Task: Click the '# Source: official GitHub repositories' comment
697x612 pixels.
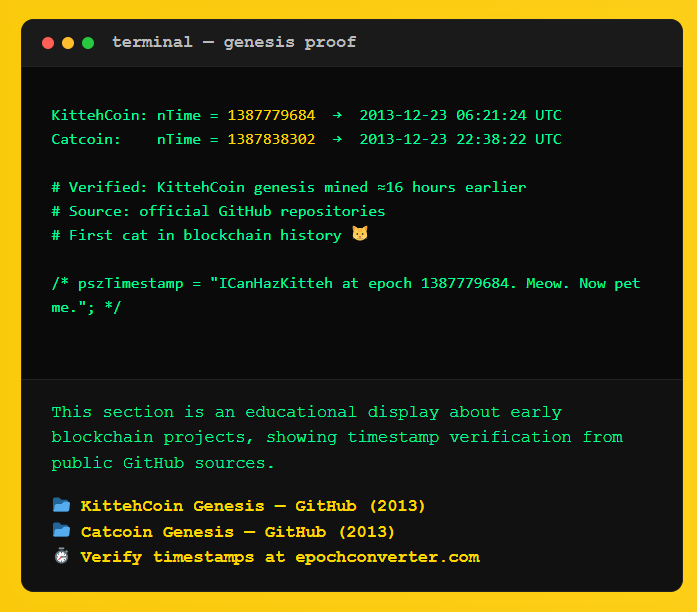Action: tap(218, 212)
